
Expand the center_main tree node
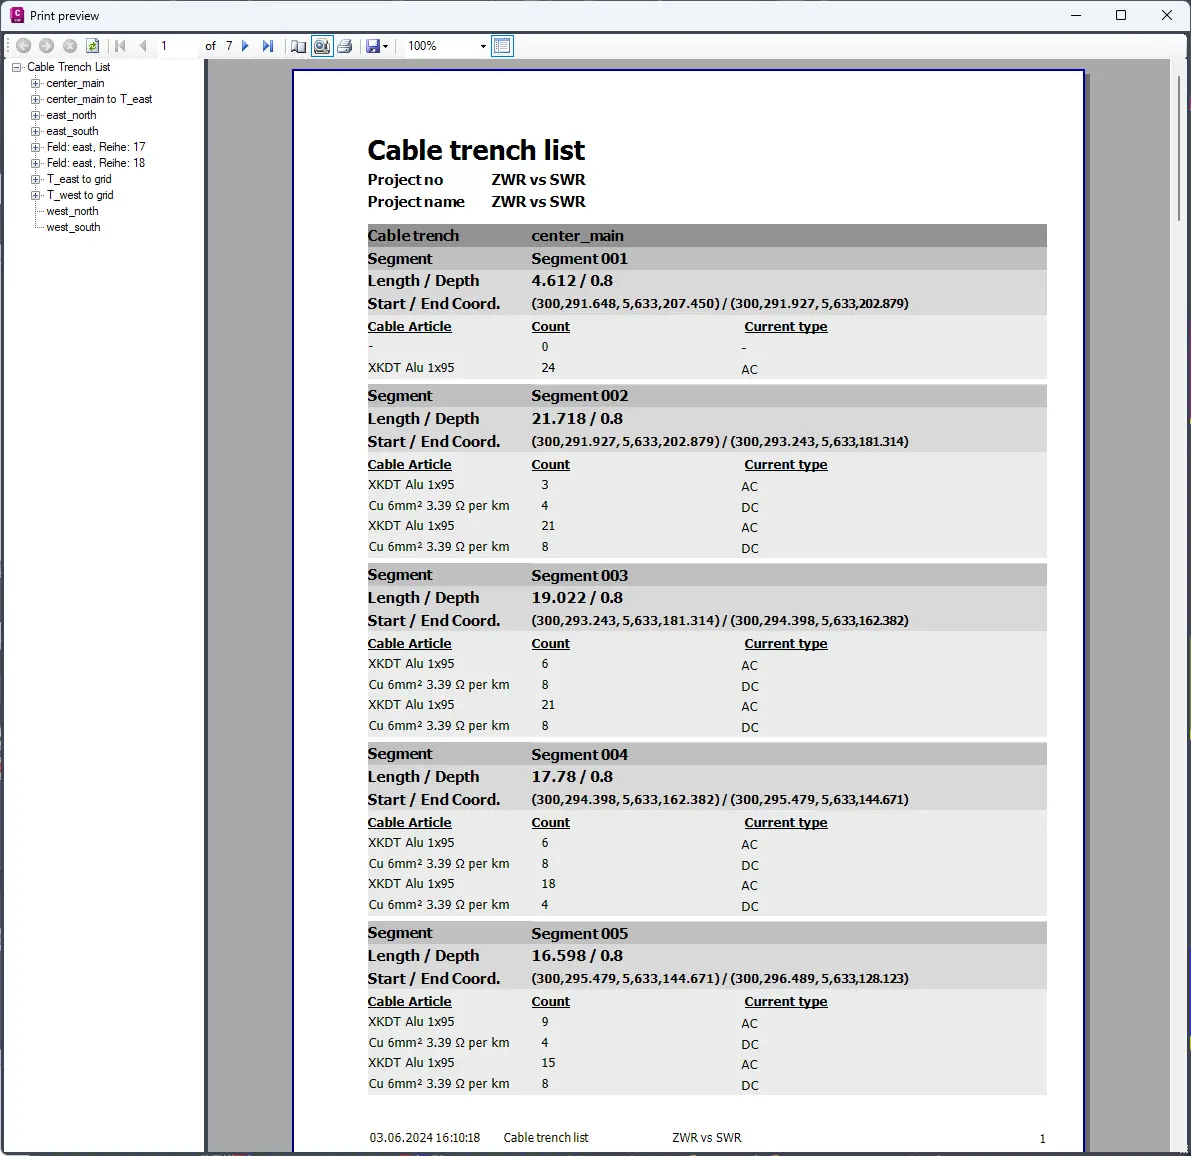click(x=36, y=83)
